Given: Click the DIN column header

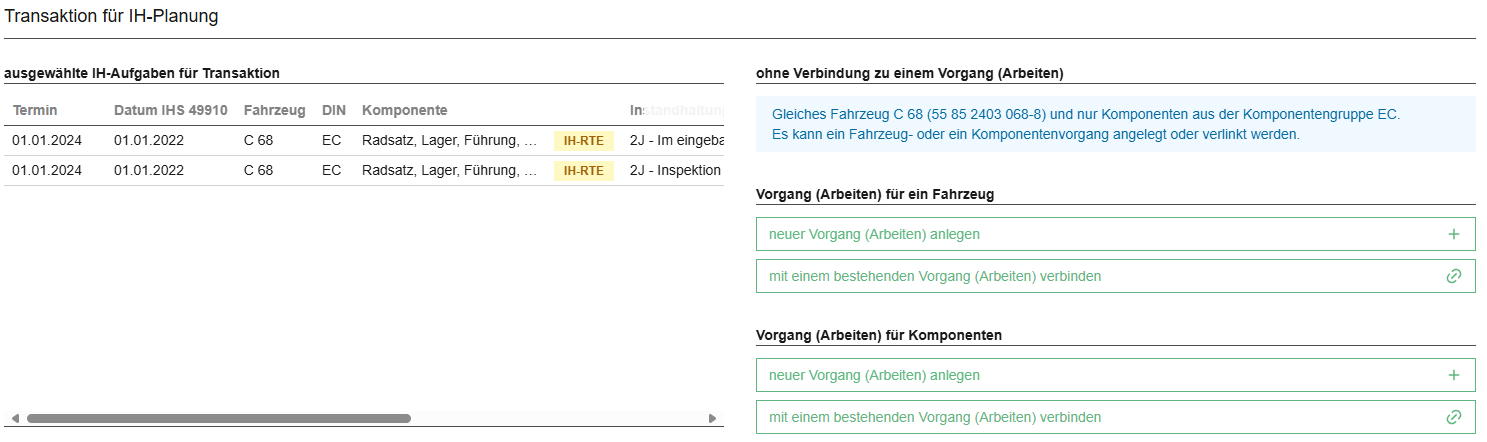Looking at the screenshot, I should click(x=333, y=110).
